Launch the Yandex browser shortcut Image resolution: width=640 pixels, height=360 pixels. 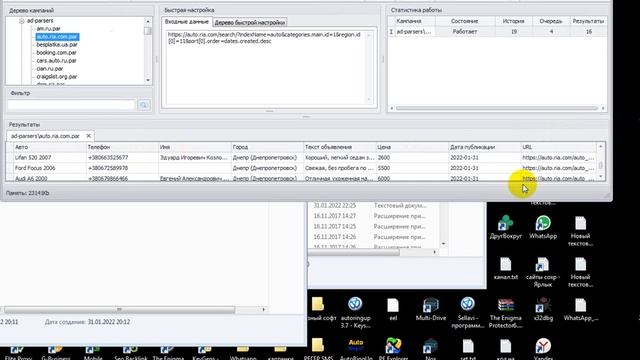coord(543,349)
